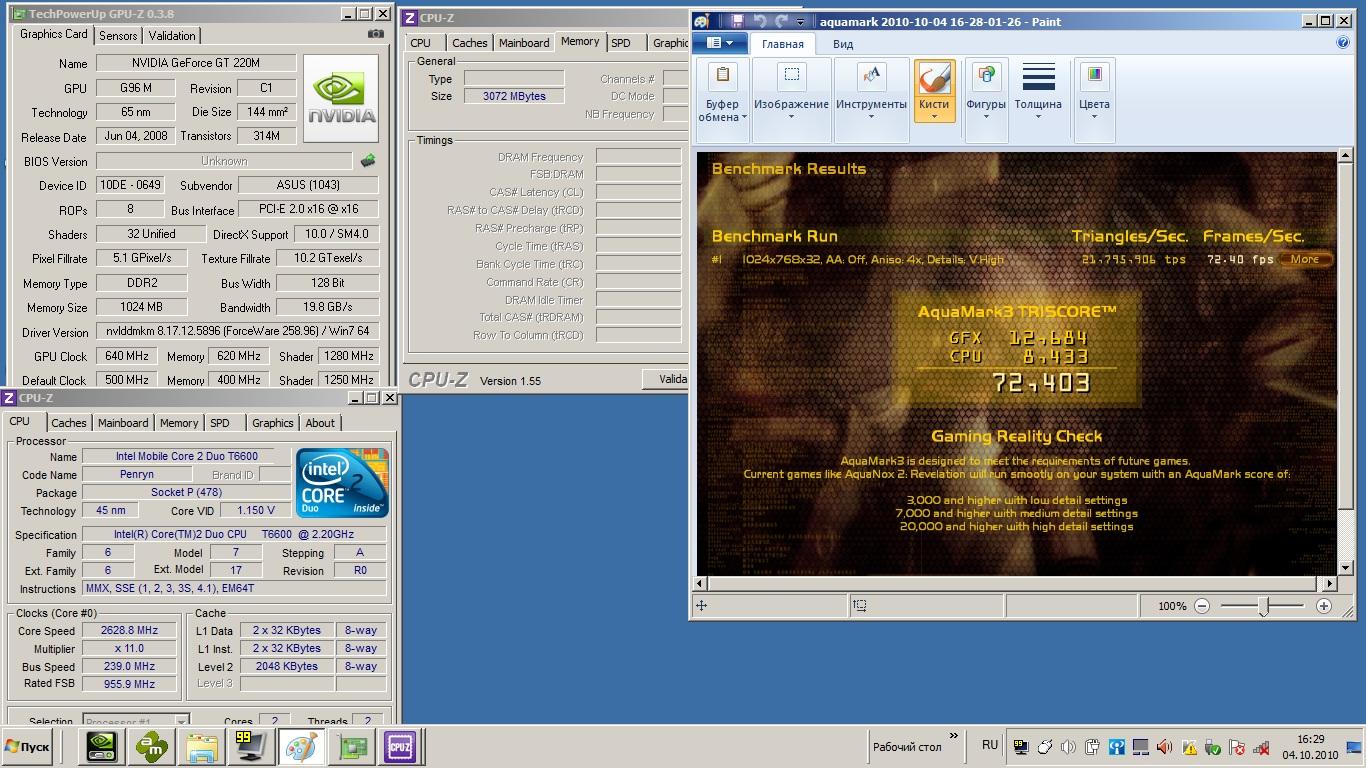This screenshot has width=1366, height=768.
Task: Click the BIOS save chip icon in GPU-Z
Action: pos(368,160)
